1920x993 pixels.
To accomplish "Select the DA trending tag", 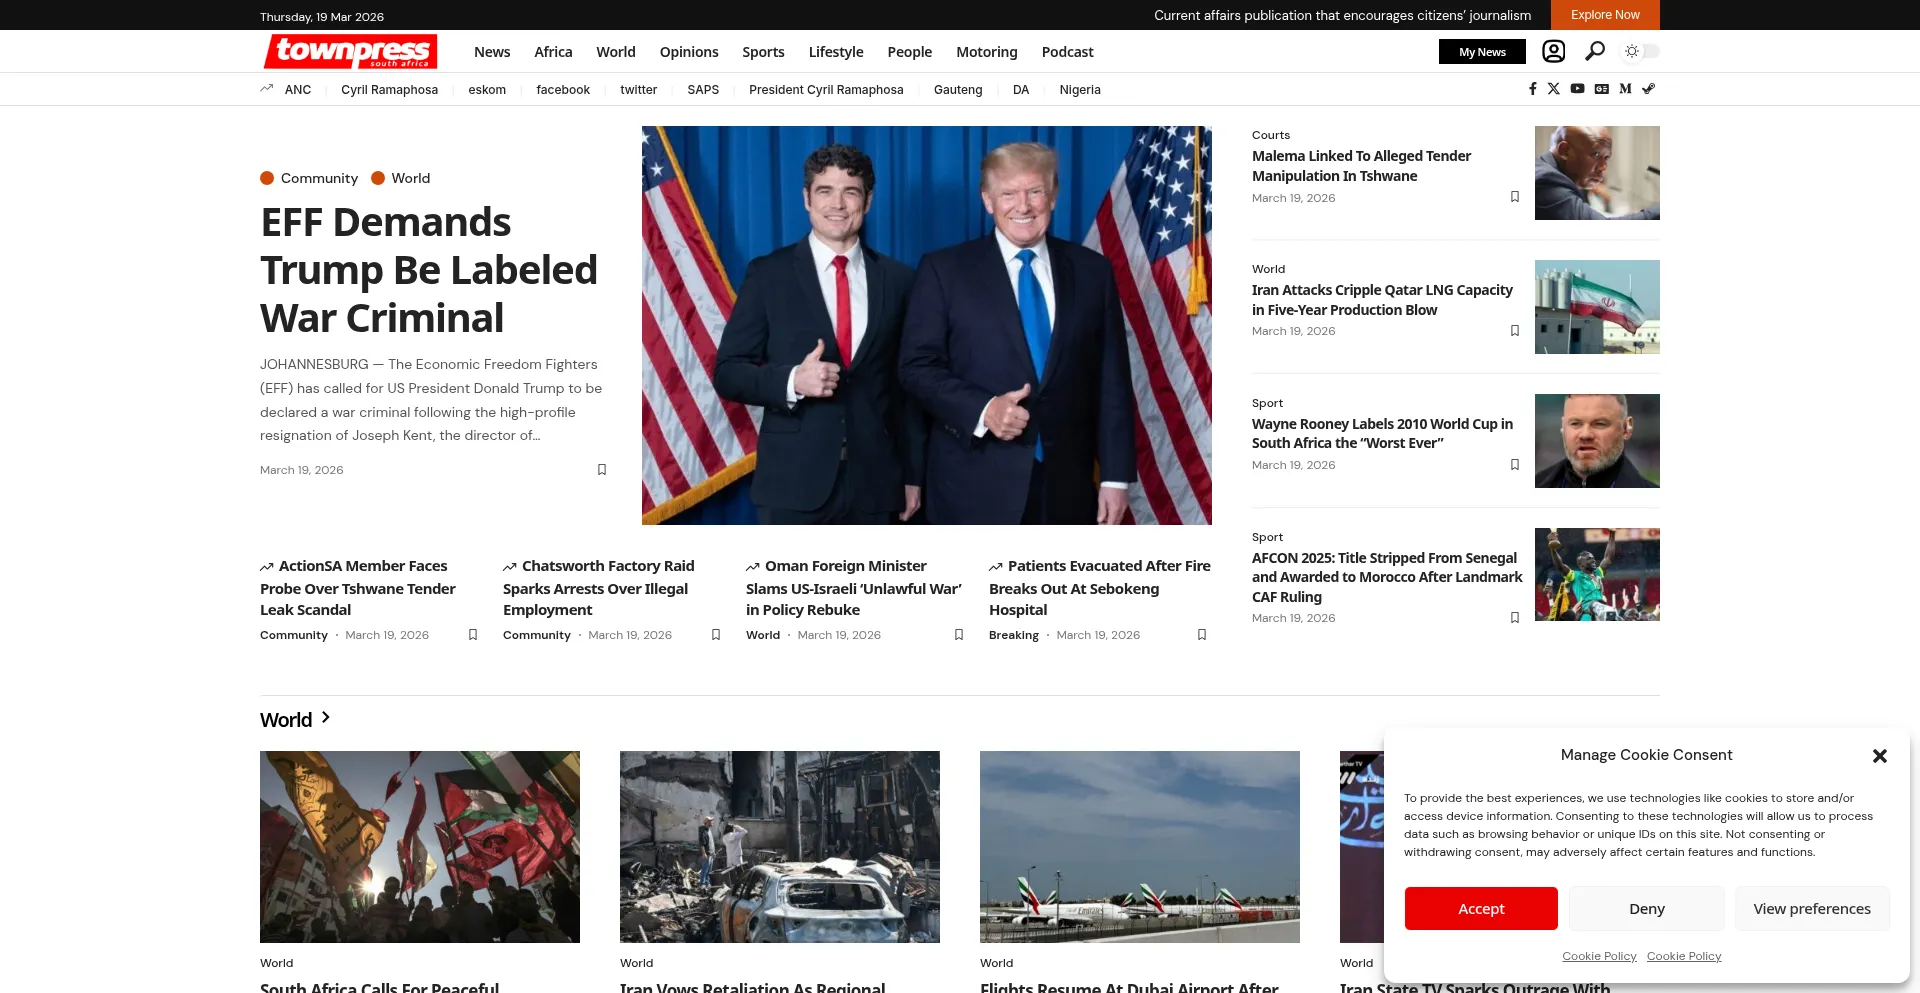I will [1021, 90].
